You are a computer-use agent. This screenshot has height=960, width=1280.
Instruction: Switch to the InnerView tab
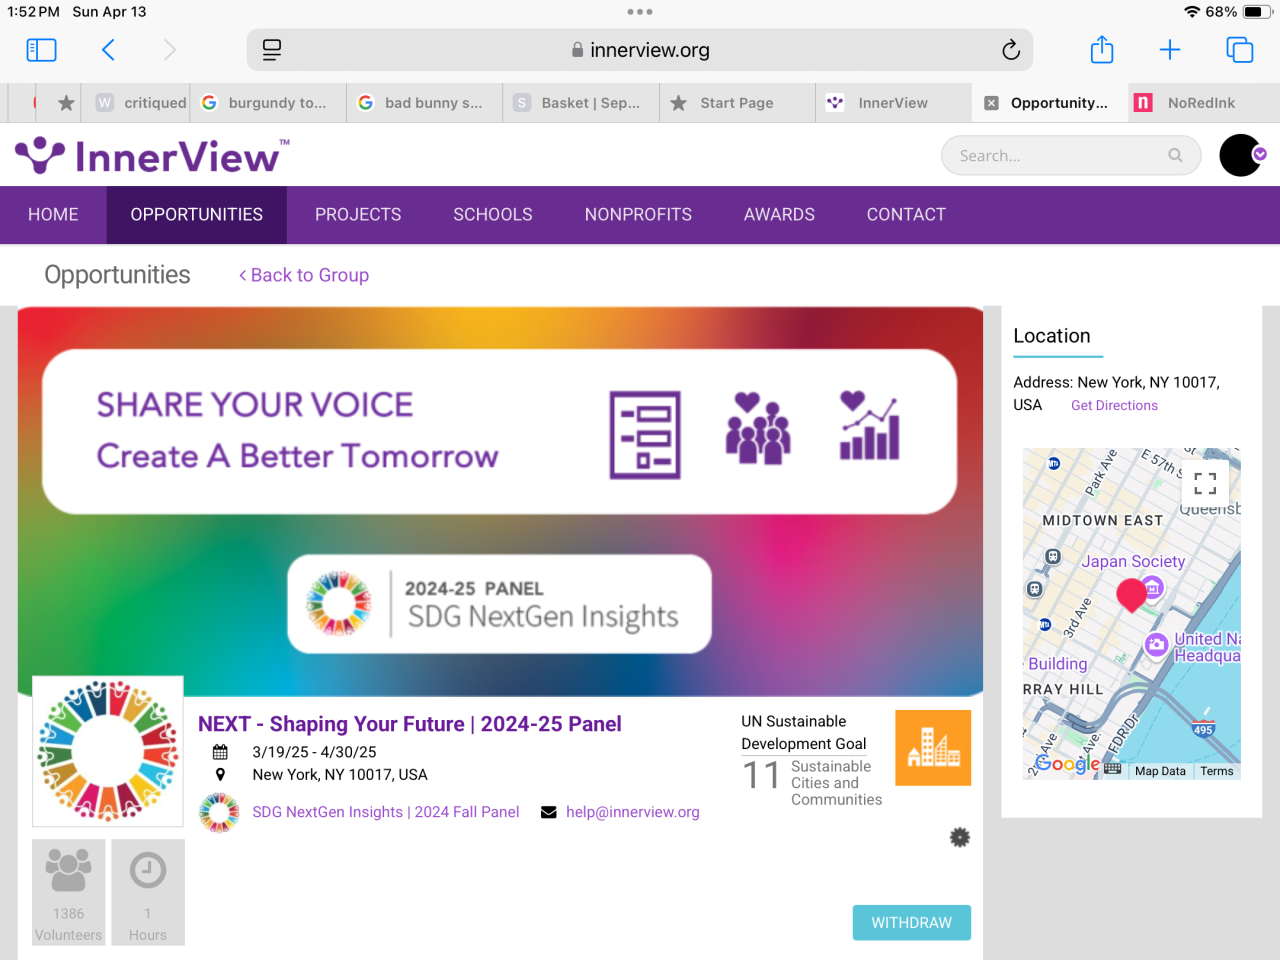(x=893, y=103)
